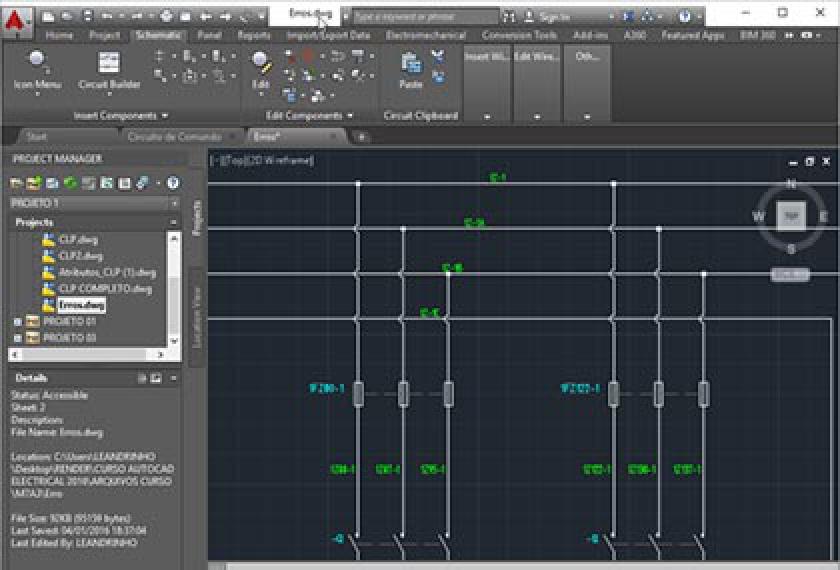Open the PROJETO 1 project dropdown
This screenshot has height=570, width=840.
click(174, 203)
